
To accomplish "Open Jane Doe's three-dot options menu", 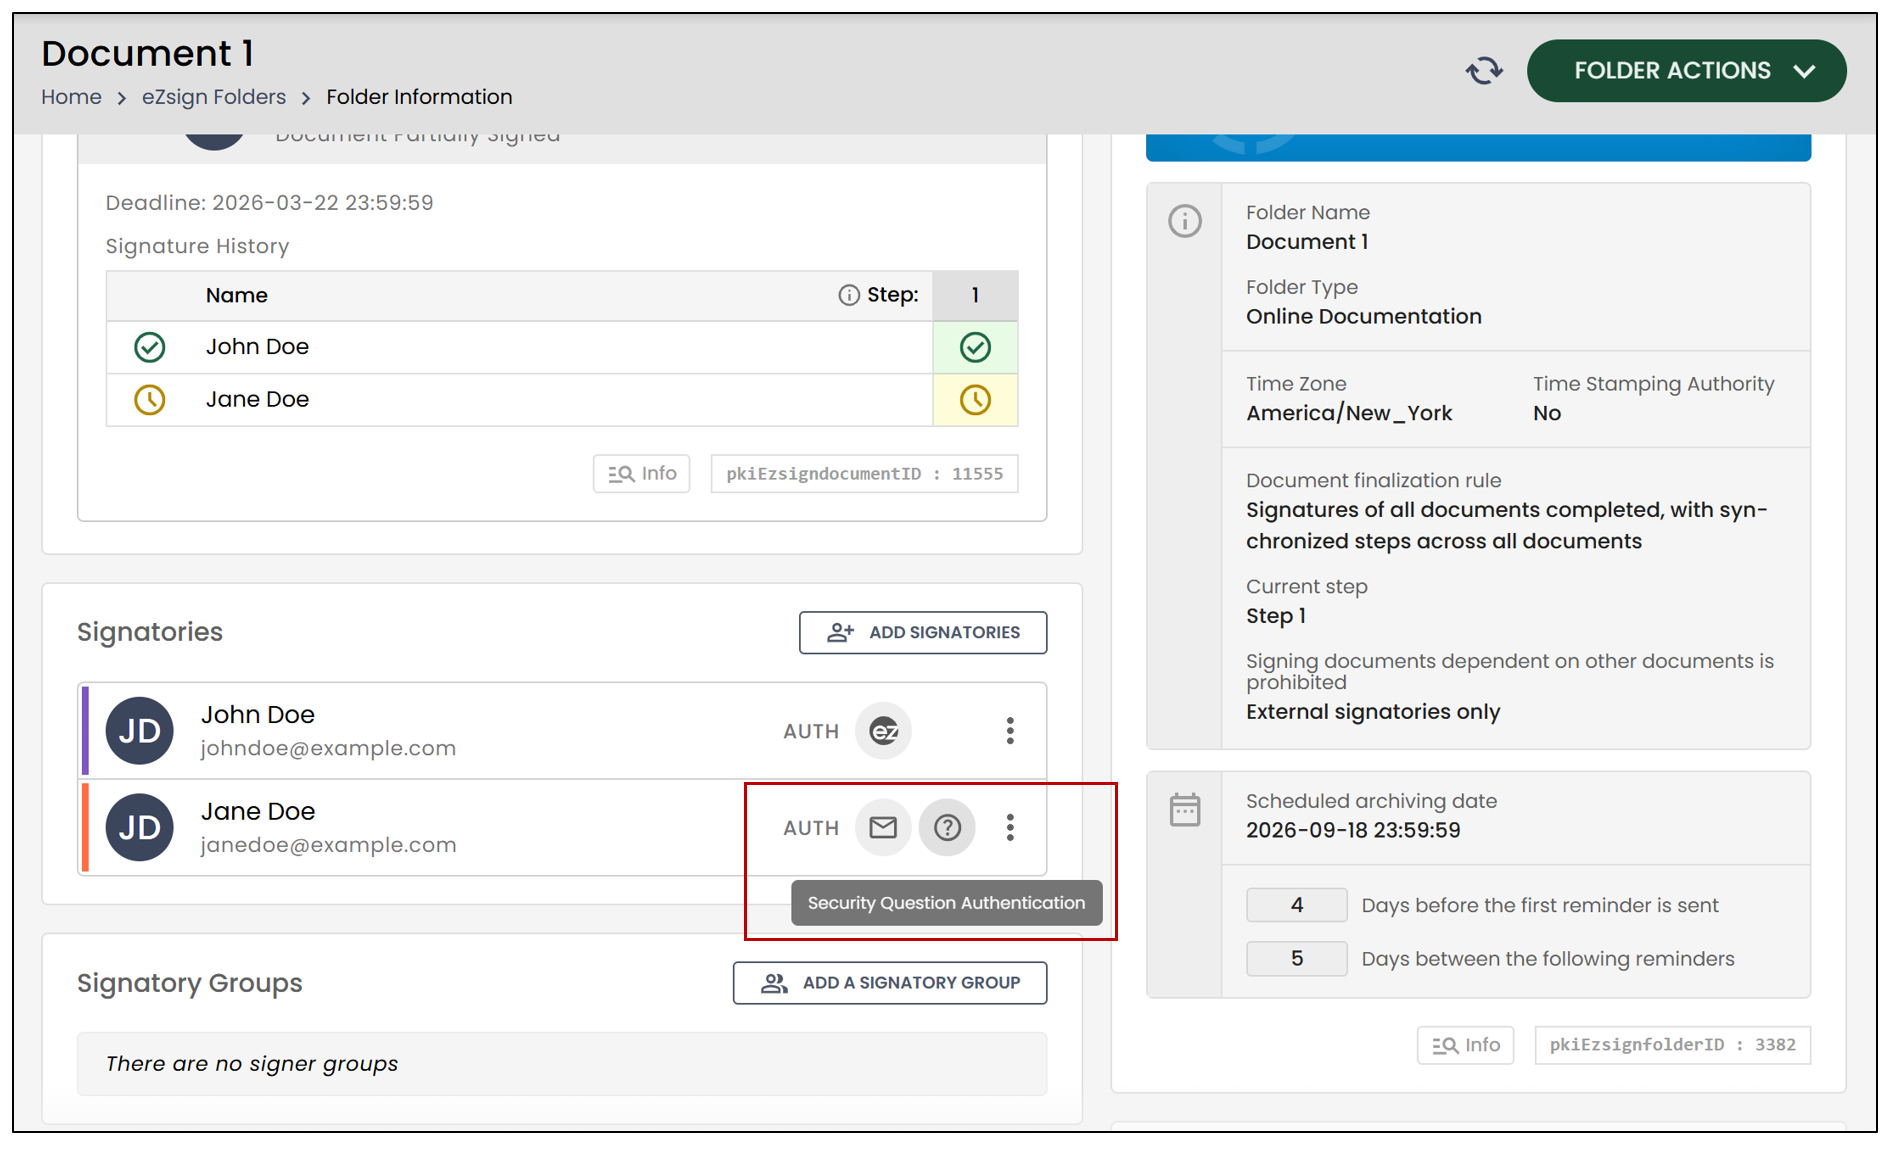I will point(1010,827).
